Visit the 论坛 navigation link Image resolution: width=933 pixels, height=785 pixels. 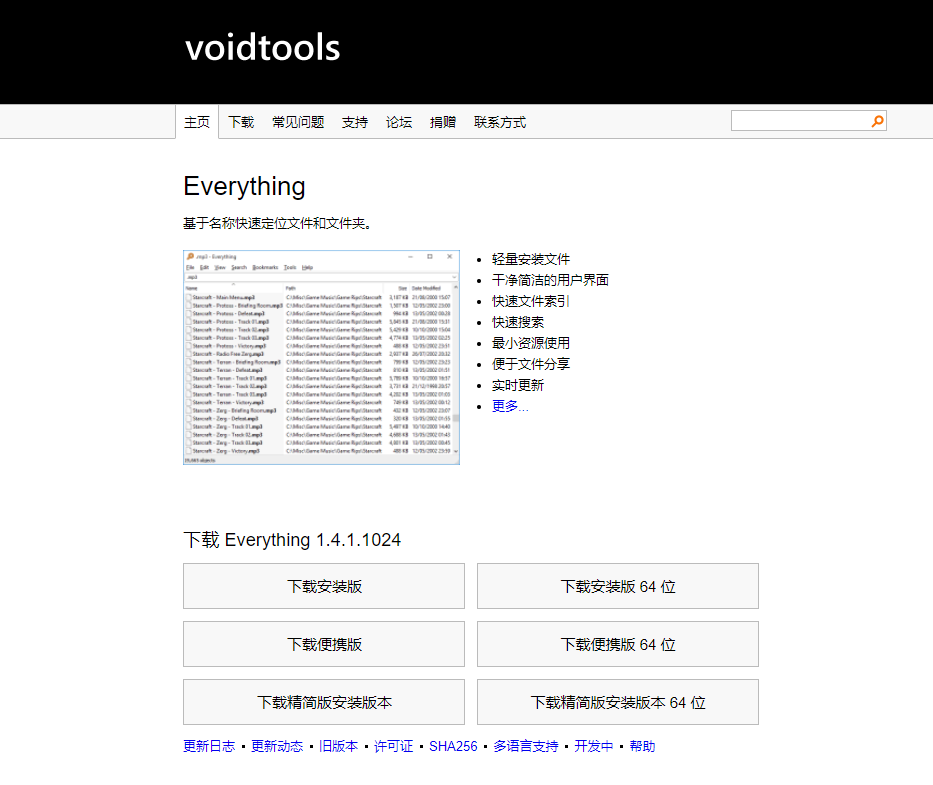tap(399, 122)
